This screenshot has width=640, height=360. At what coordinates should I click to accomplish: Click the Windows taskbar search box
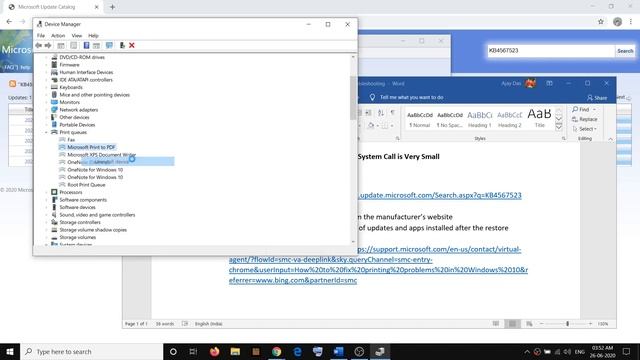point(91,351)
